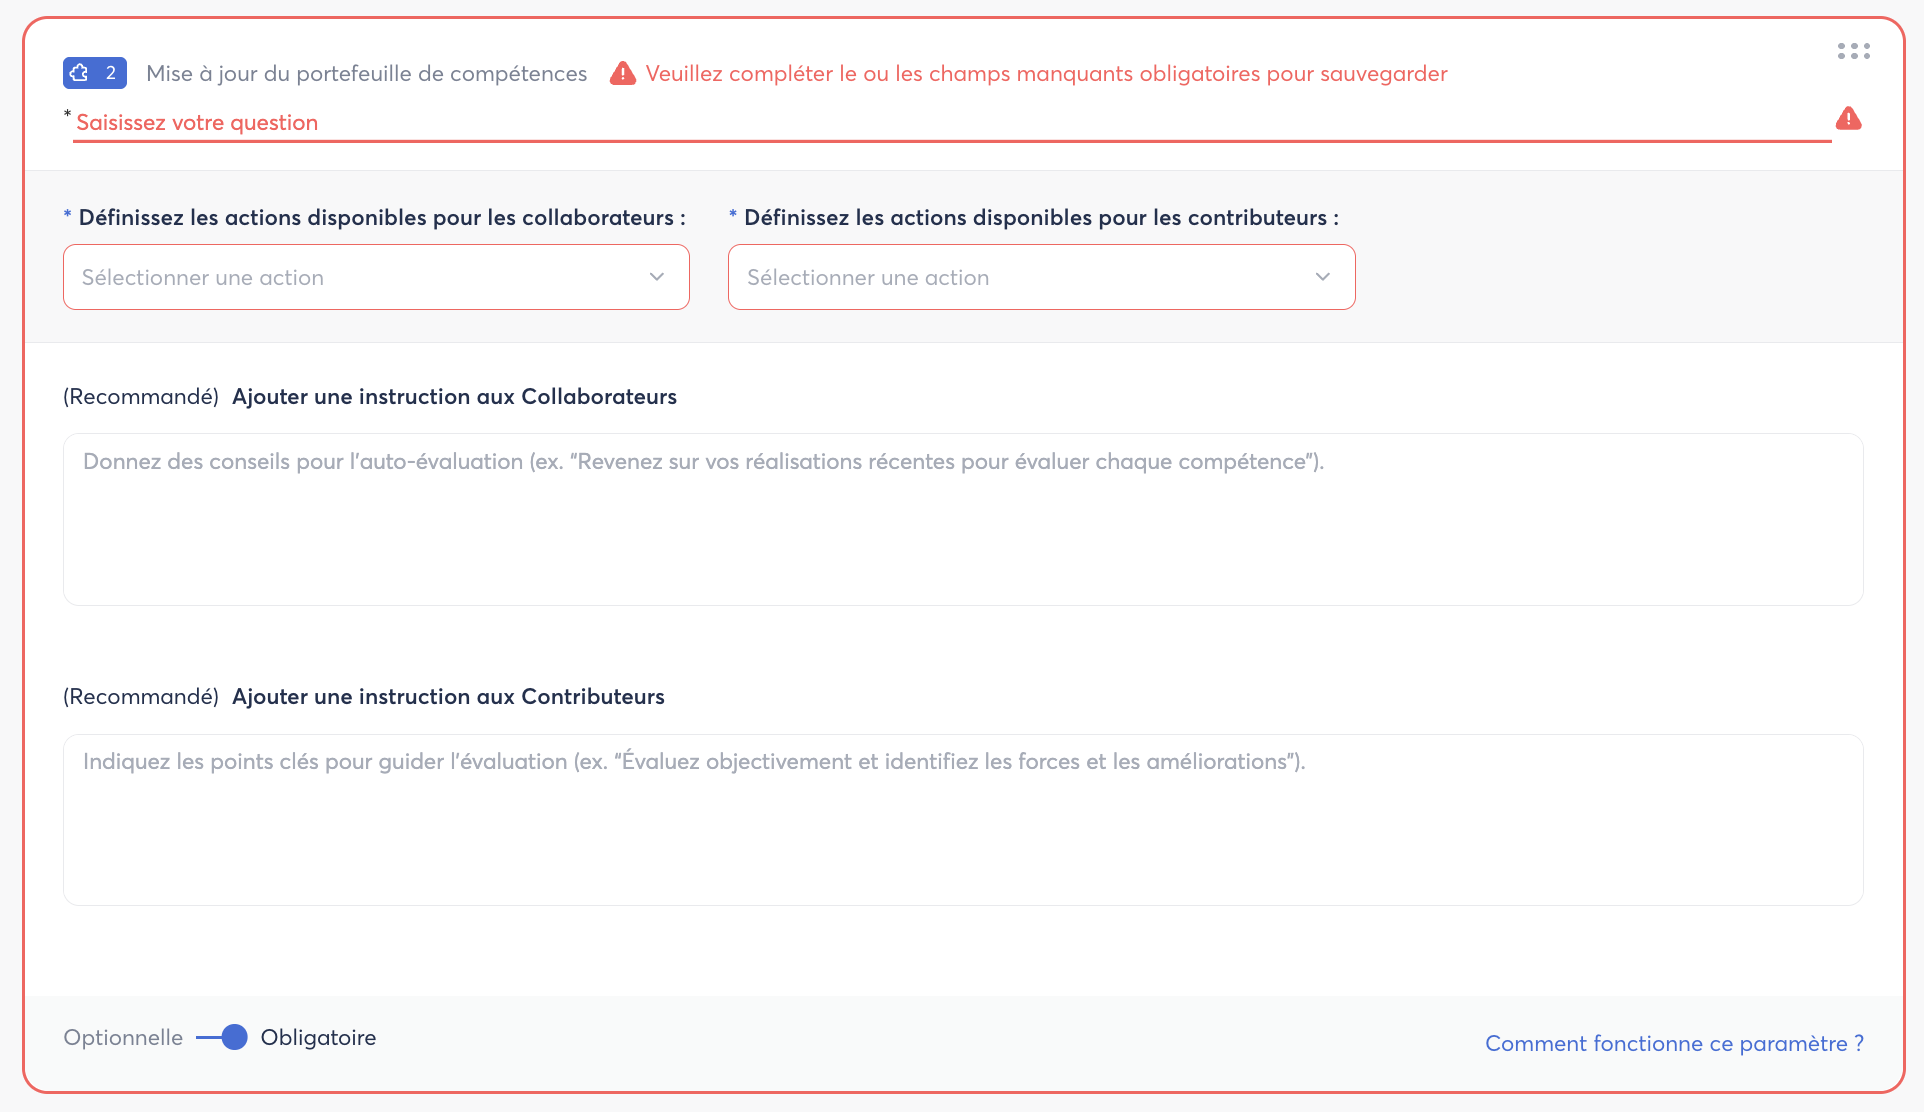This screenshot has width=1924, height=1112.
Task: Click the 'actions disponibles pour les collaborateurs' label
Action: [x=382, y=218]
